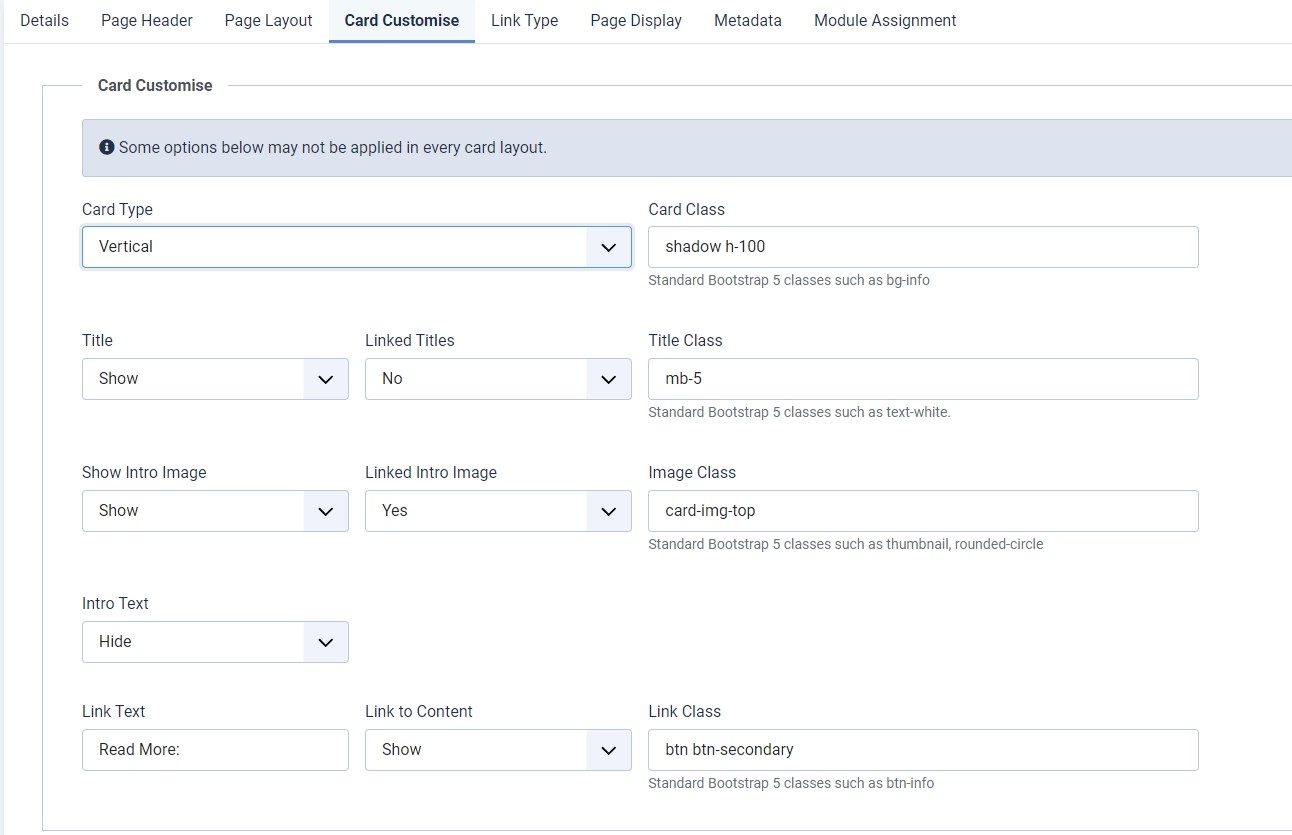Click the Show Intro Image label

click(x=144, y=473)
